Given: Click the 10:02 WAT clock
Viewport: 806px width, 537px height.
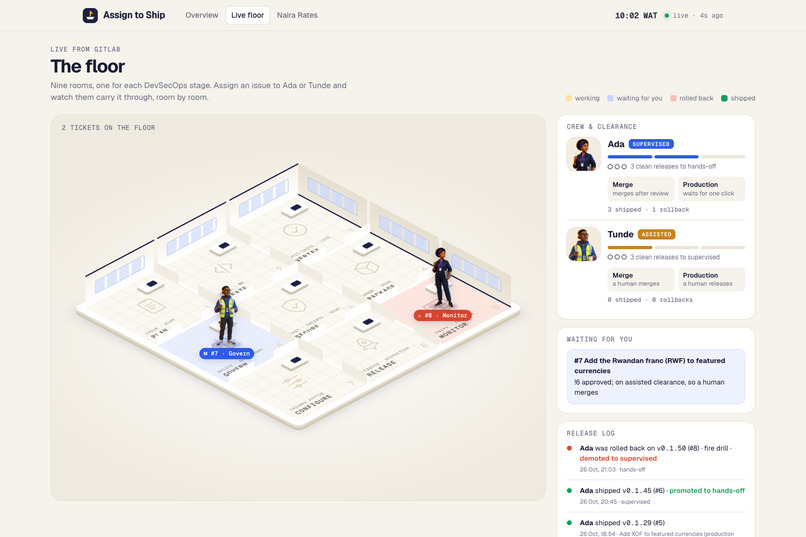Looking at the screenshot, I should click(636, 15).
